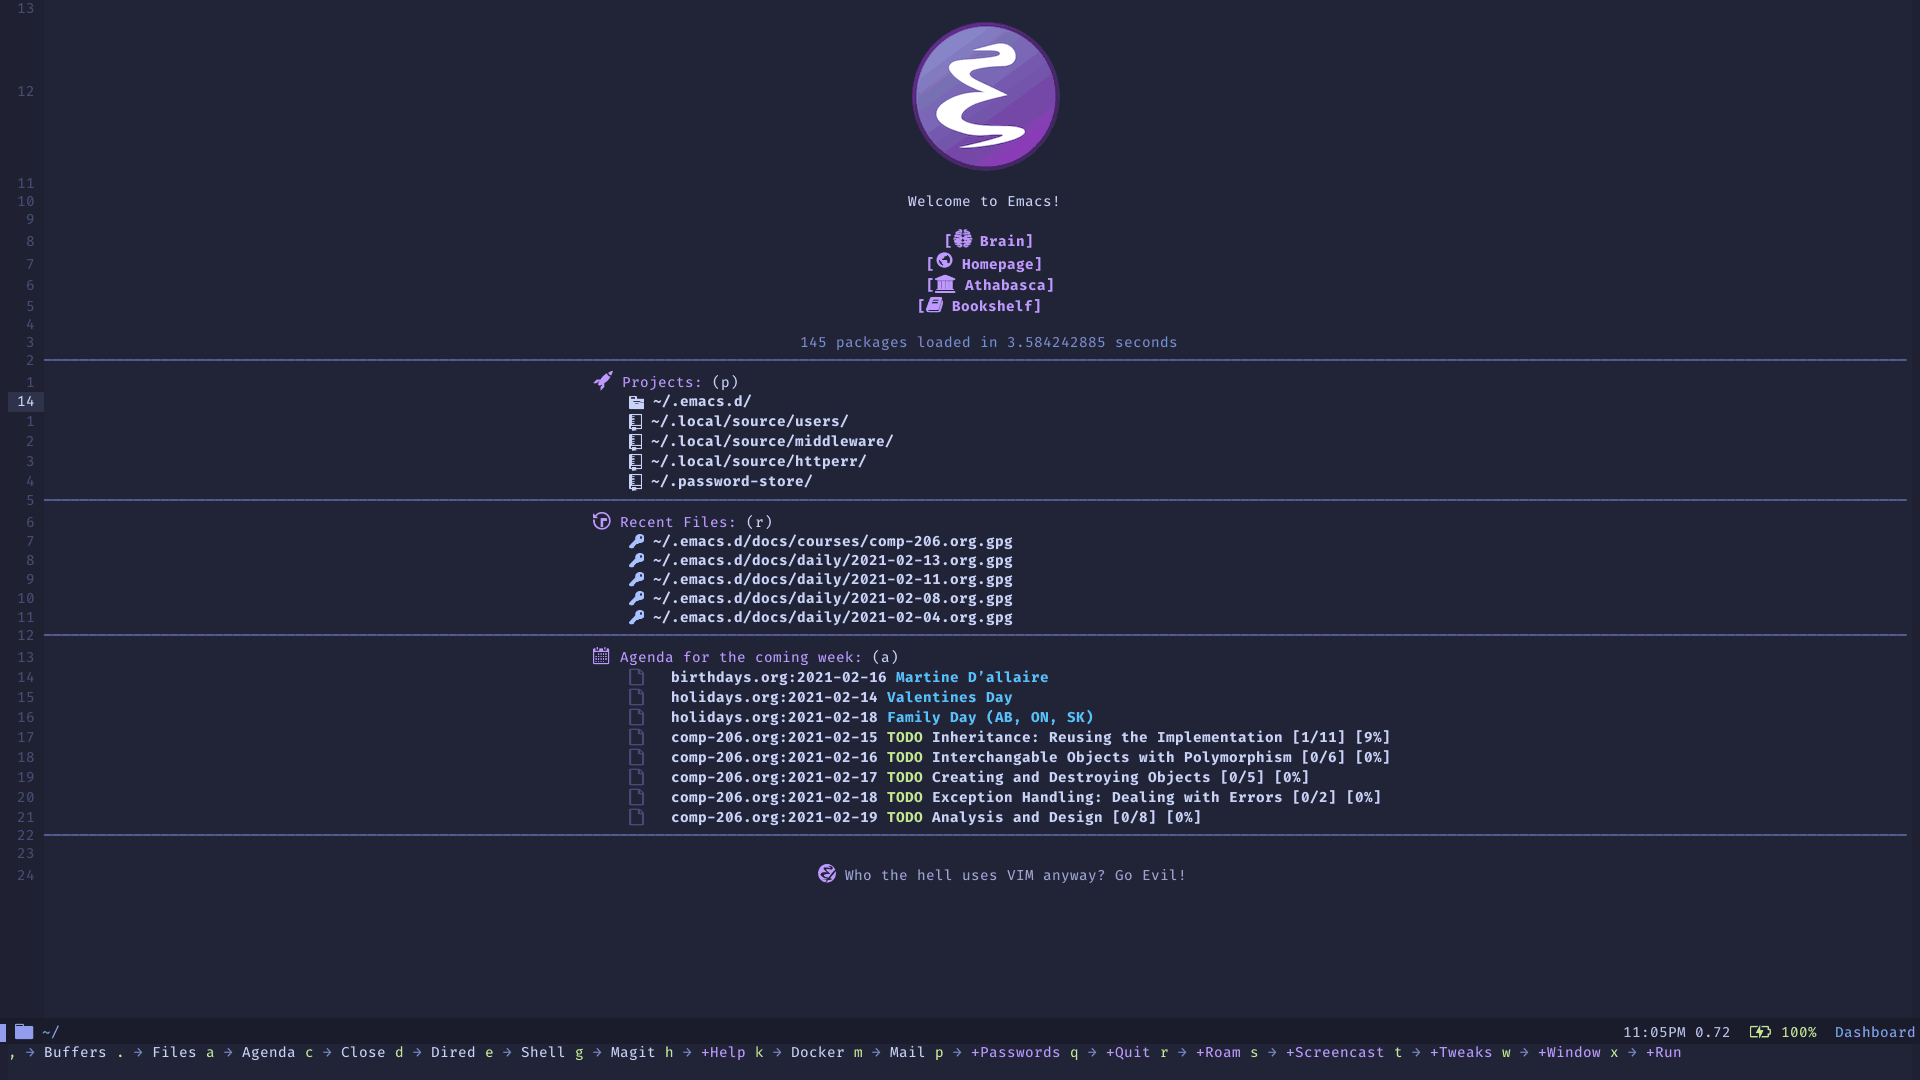Toggle TODO Inheritance task checkbox
The height and width of the screenshot is (1080, 1920).
pyautogui.click(x=638, y=737)
